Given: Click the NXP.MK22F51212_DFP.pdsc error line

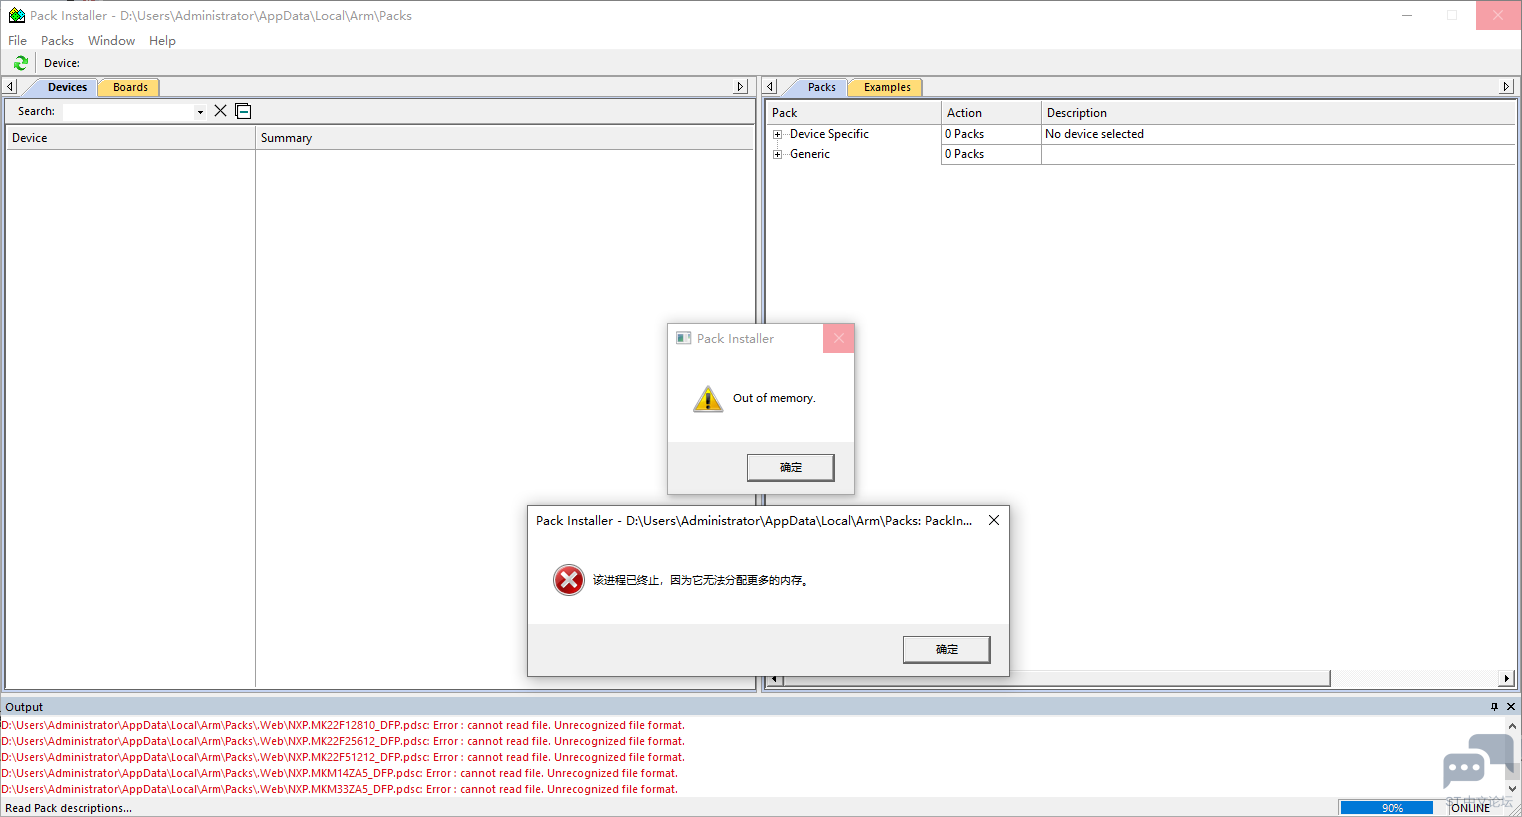Looking at the screenshot, I should 343,758.
